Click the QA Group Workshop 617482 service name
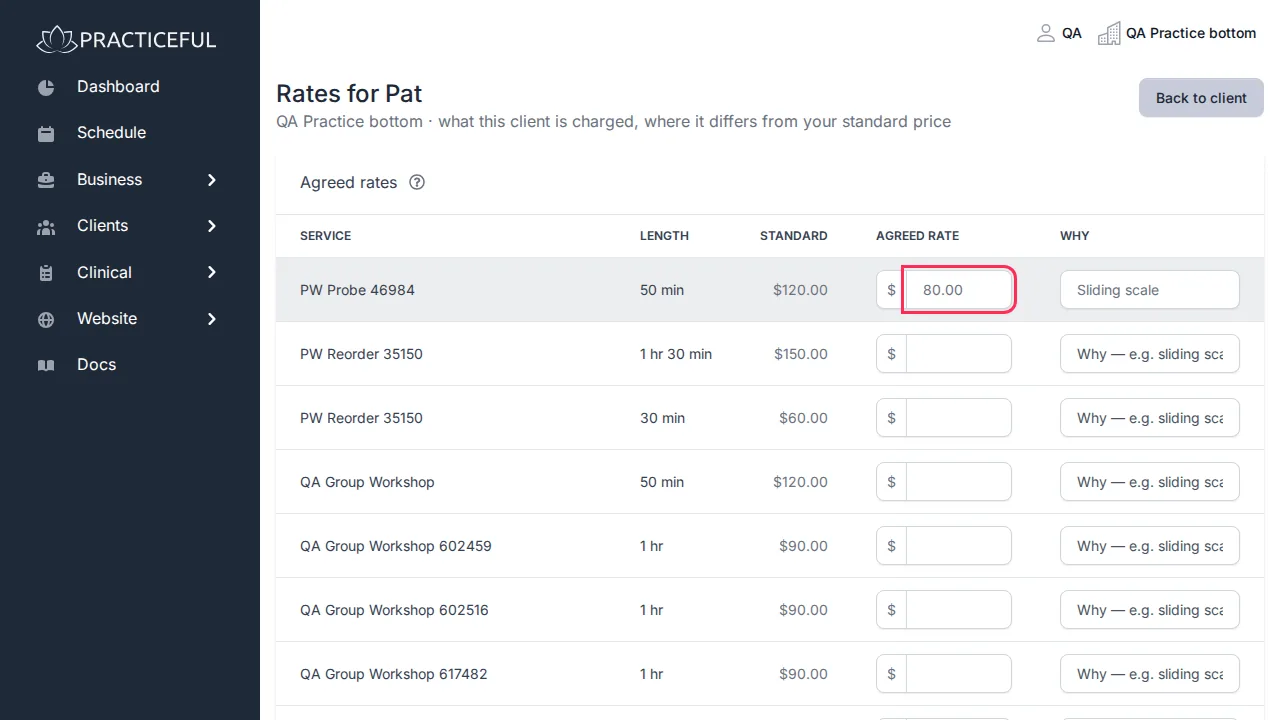This screenshot has width=1280, height=720. click(394, 674)
